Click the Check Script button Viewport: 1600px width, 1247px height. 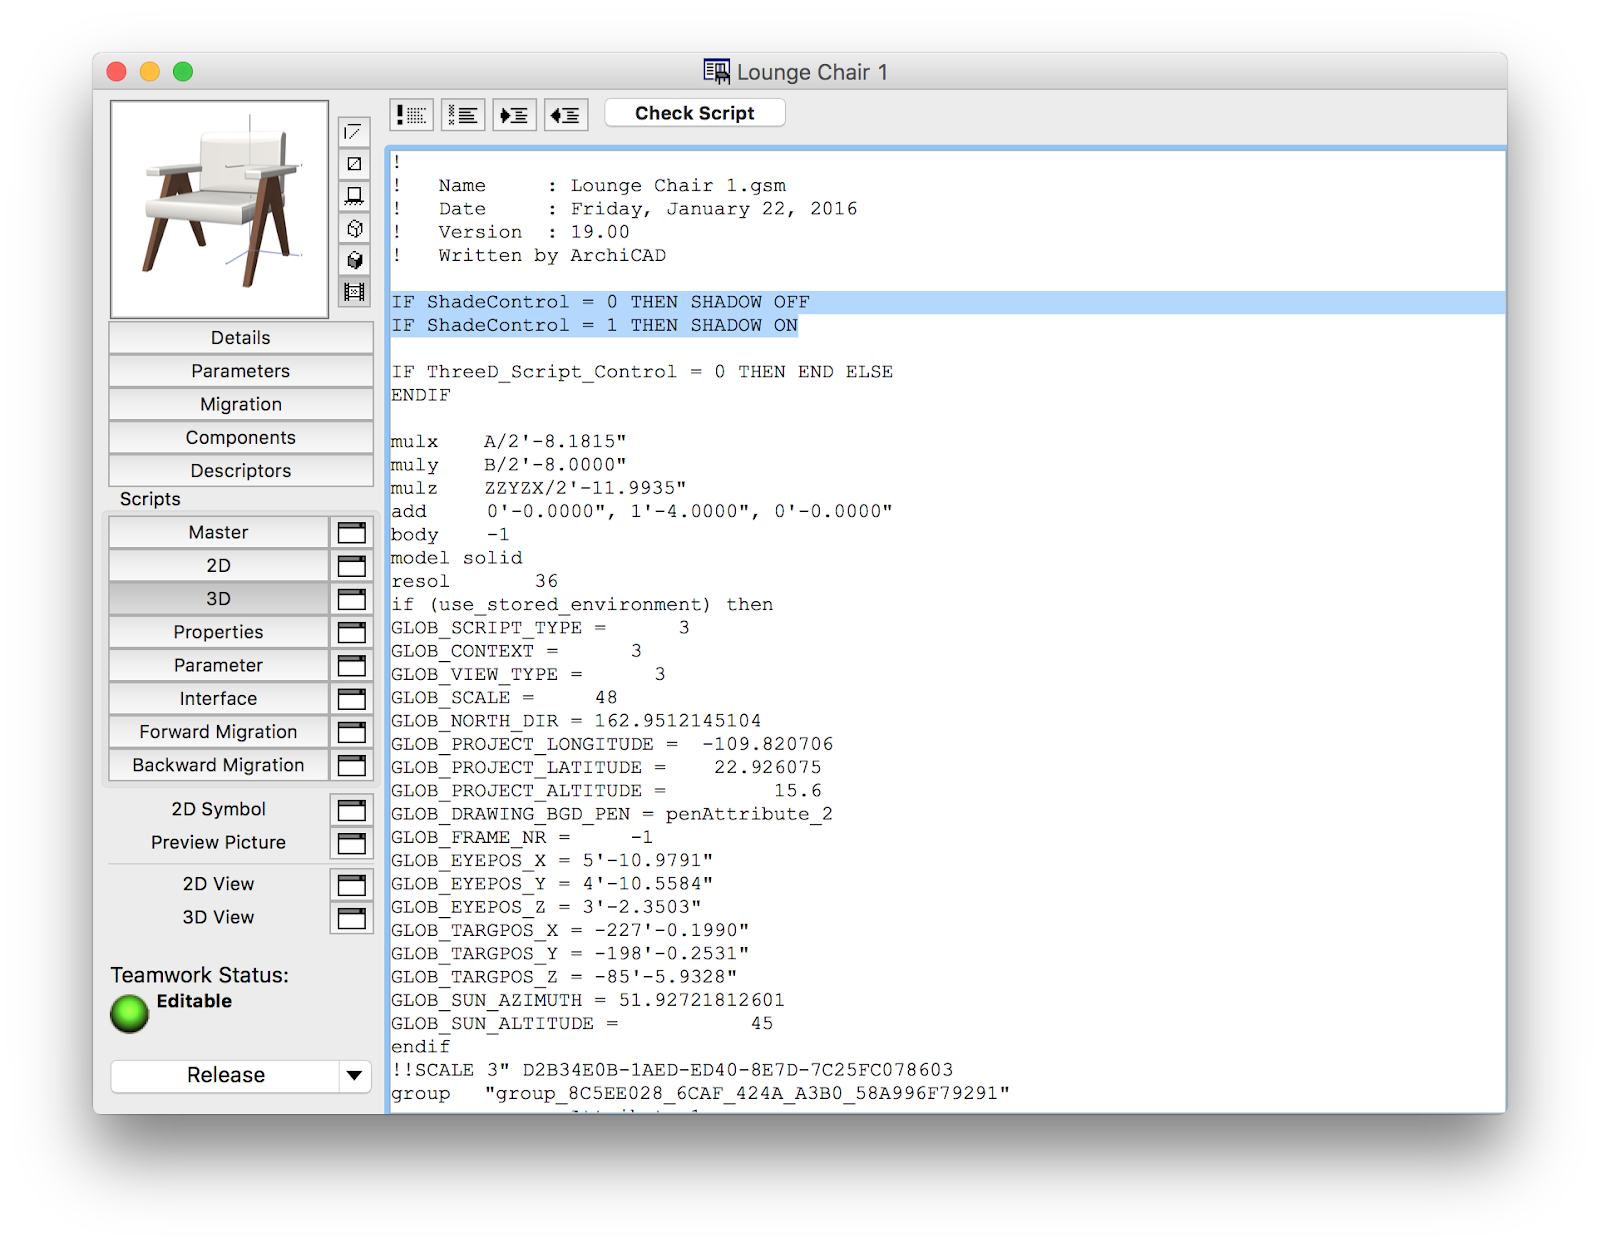pos(694,113)
